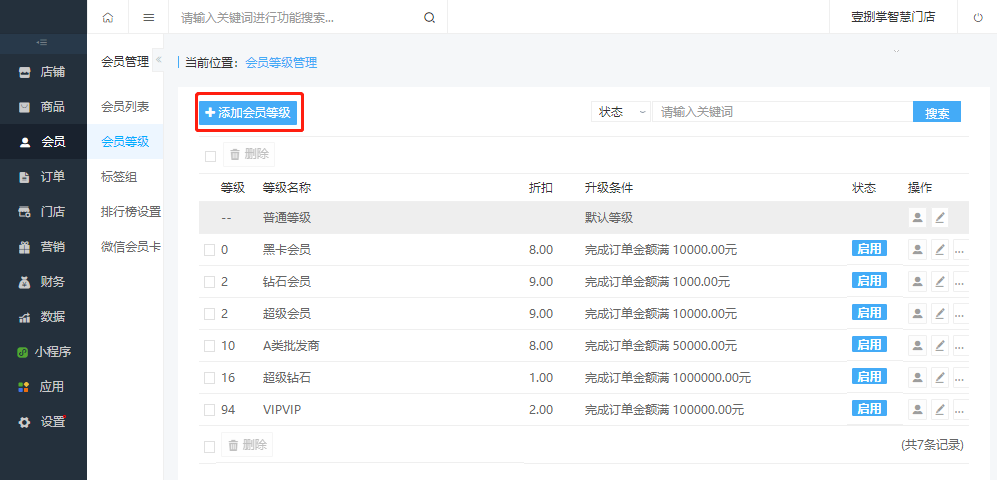Select the 超级钻石 row checkbox

click(x=209, y=378)
